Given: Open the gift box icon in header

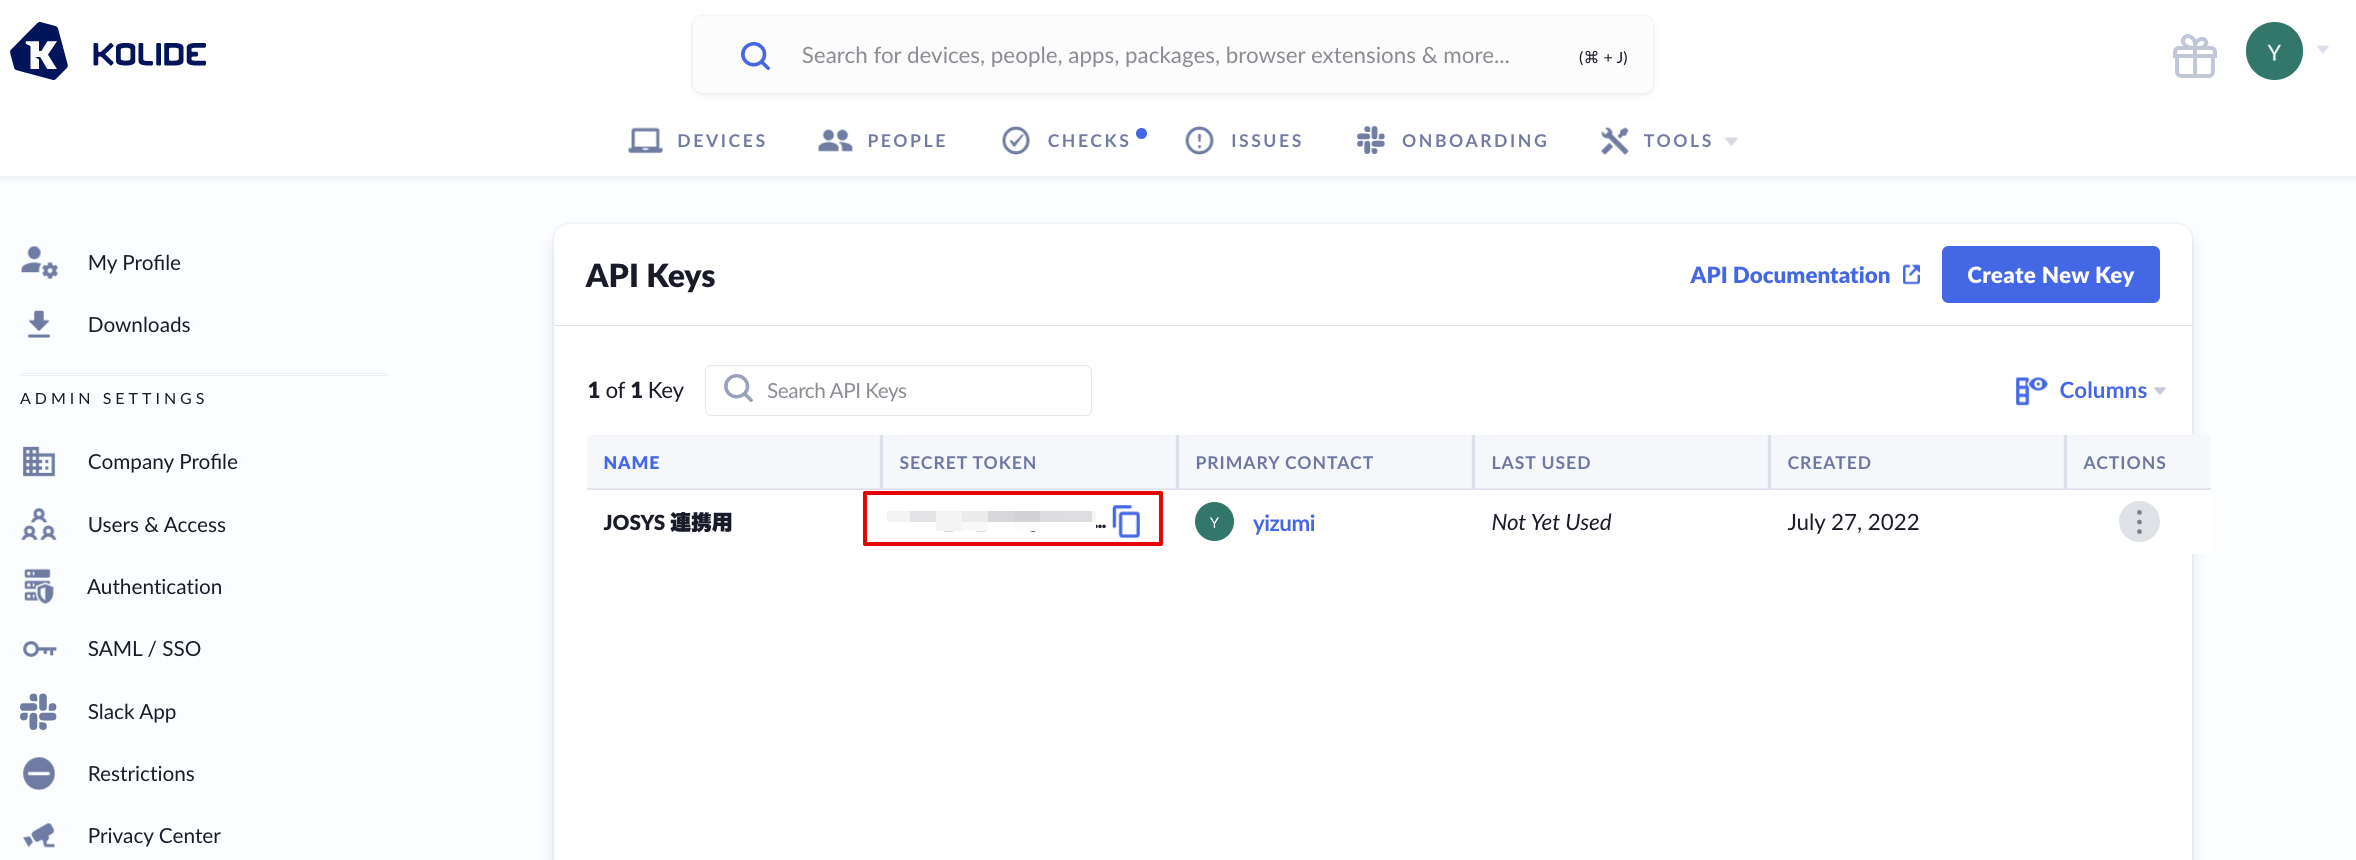Looking at the screenshot, I should [x=2194, y=56].
